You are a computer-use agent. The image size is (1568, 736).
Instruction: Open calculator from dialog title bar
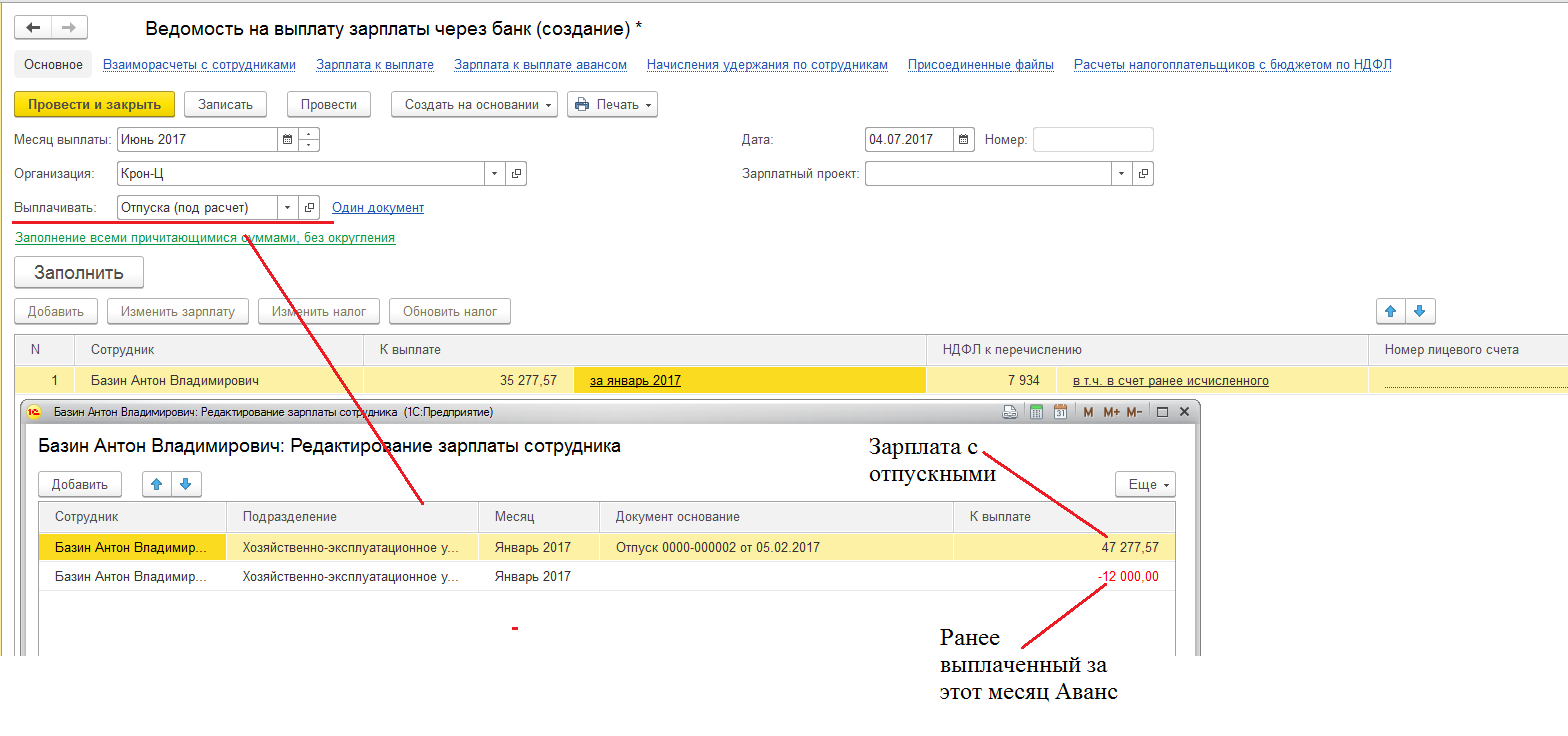click(1036, 411)
